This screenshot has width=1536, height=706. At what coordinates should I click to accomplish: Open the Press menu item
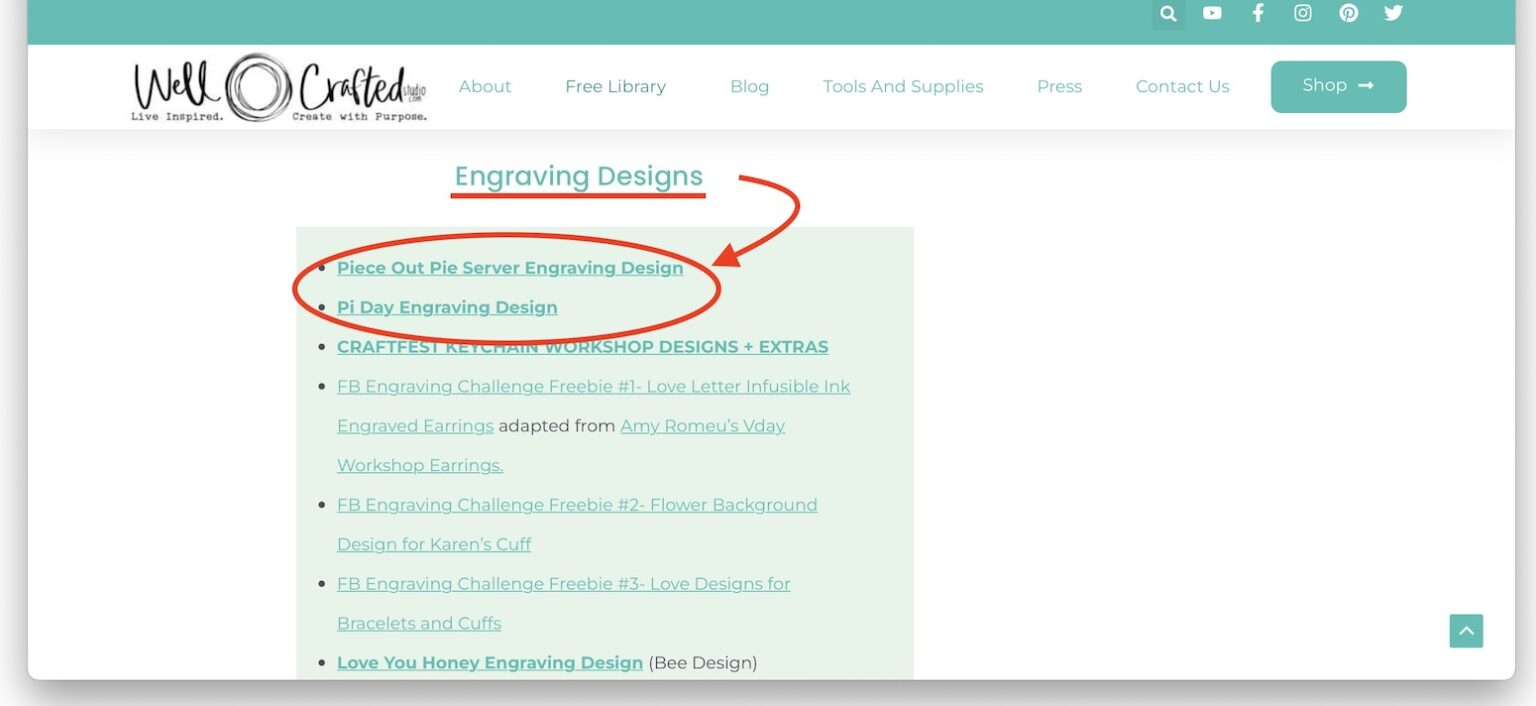pos(1059,86)
